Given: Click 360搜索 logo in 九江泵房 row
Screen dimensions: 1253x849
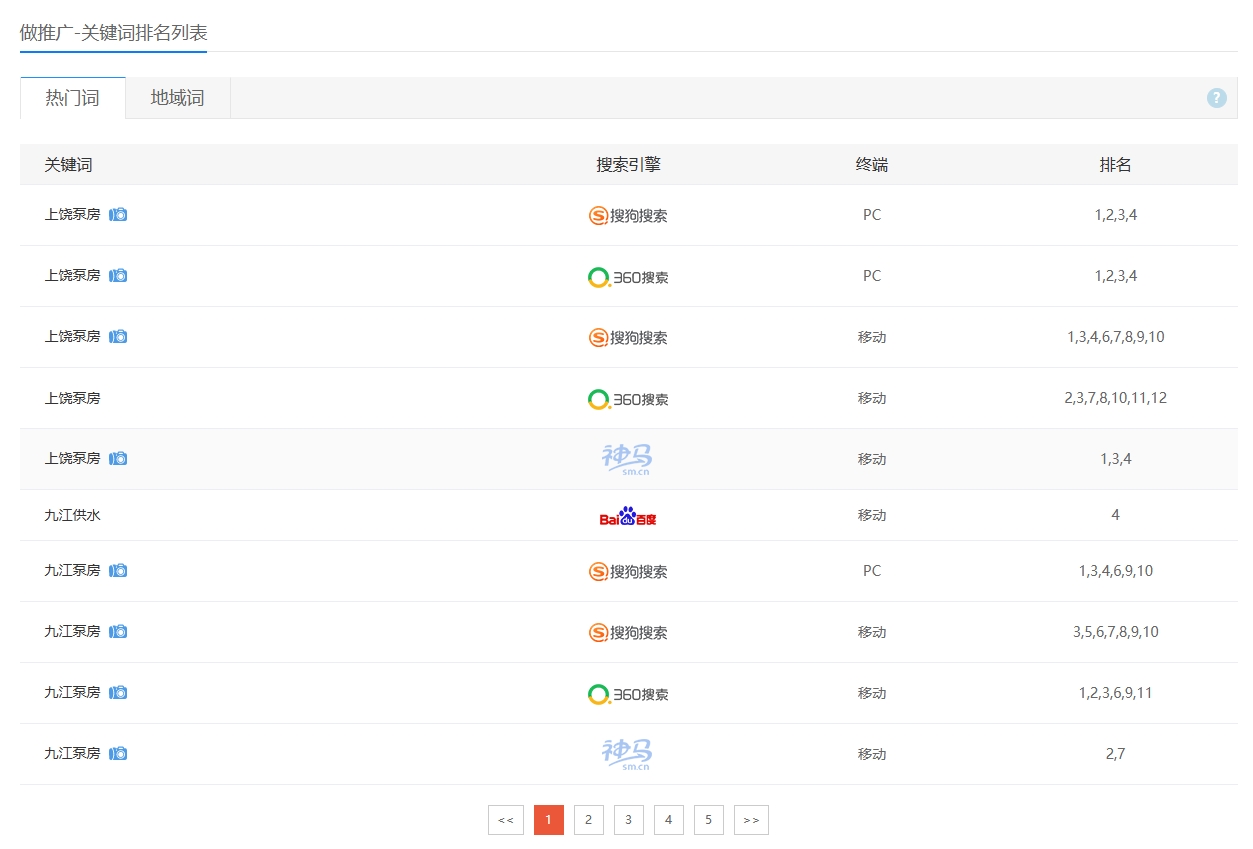Looking at the screenshot, I should coord(628,694).
